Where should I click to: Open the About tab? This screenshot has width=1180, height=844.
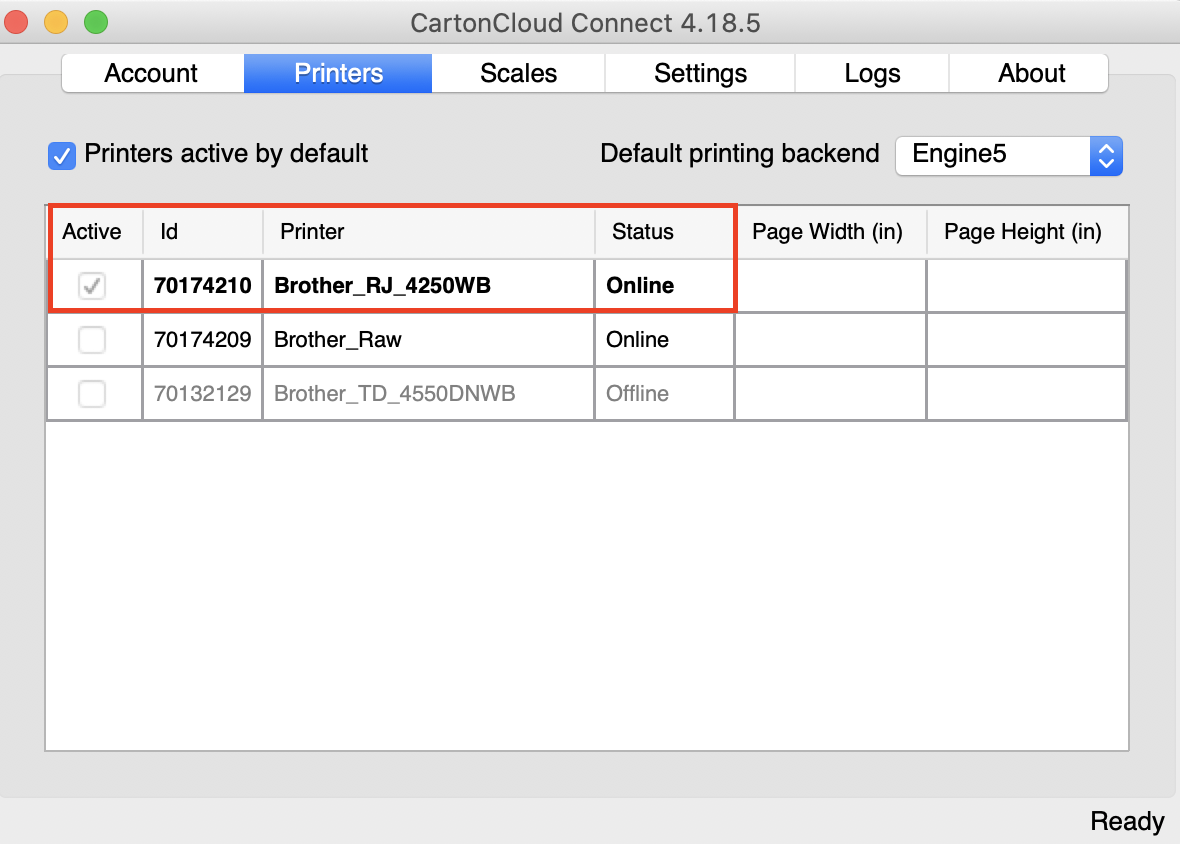[1029, 72]
